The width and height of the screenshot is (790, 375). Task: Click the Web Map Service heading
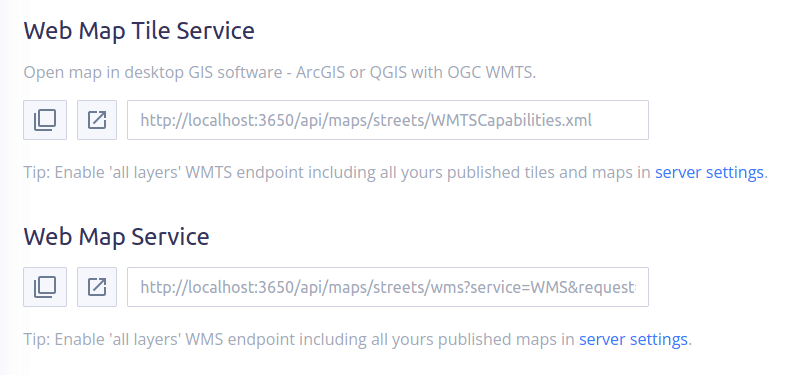coord(116,236)
